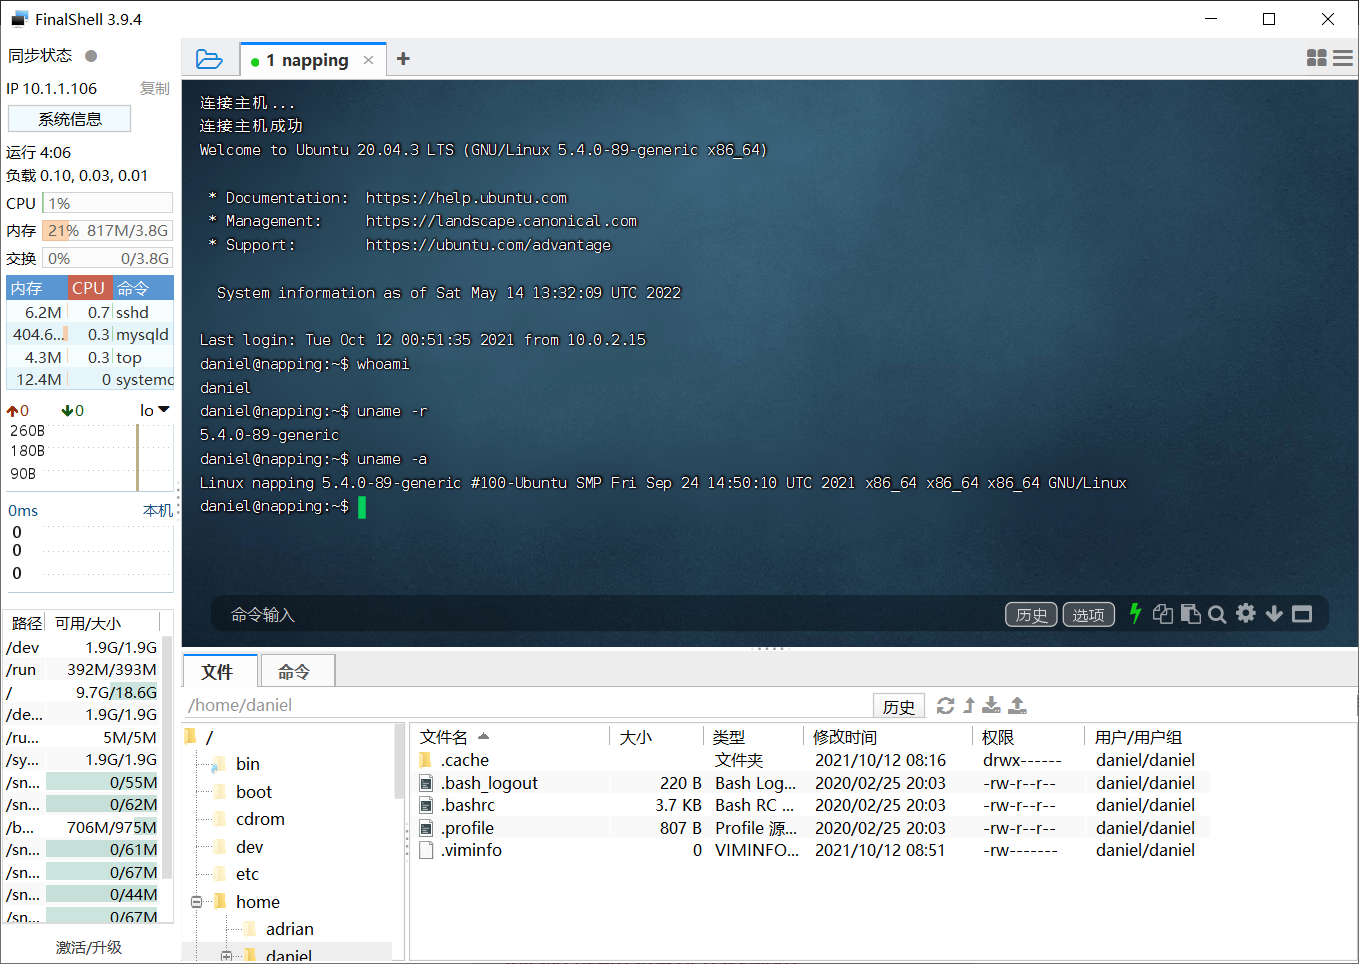Select the .bash_logout file row

[809, 783]
